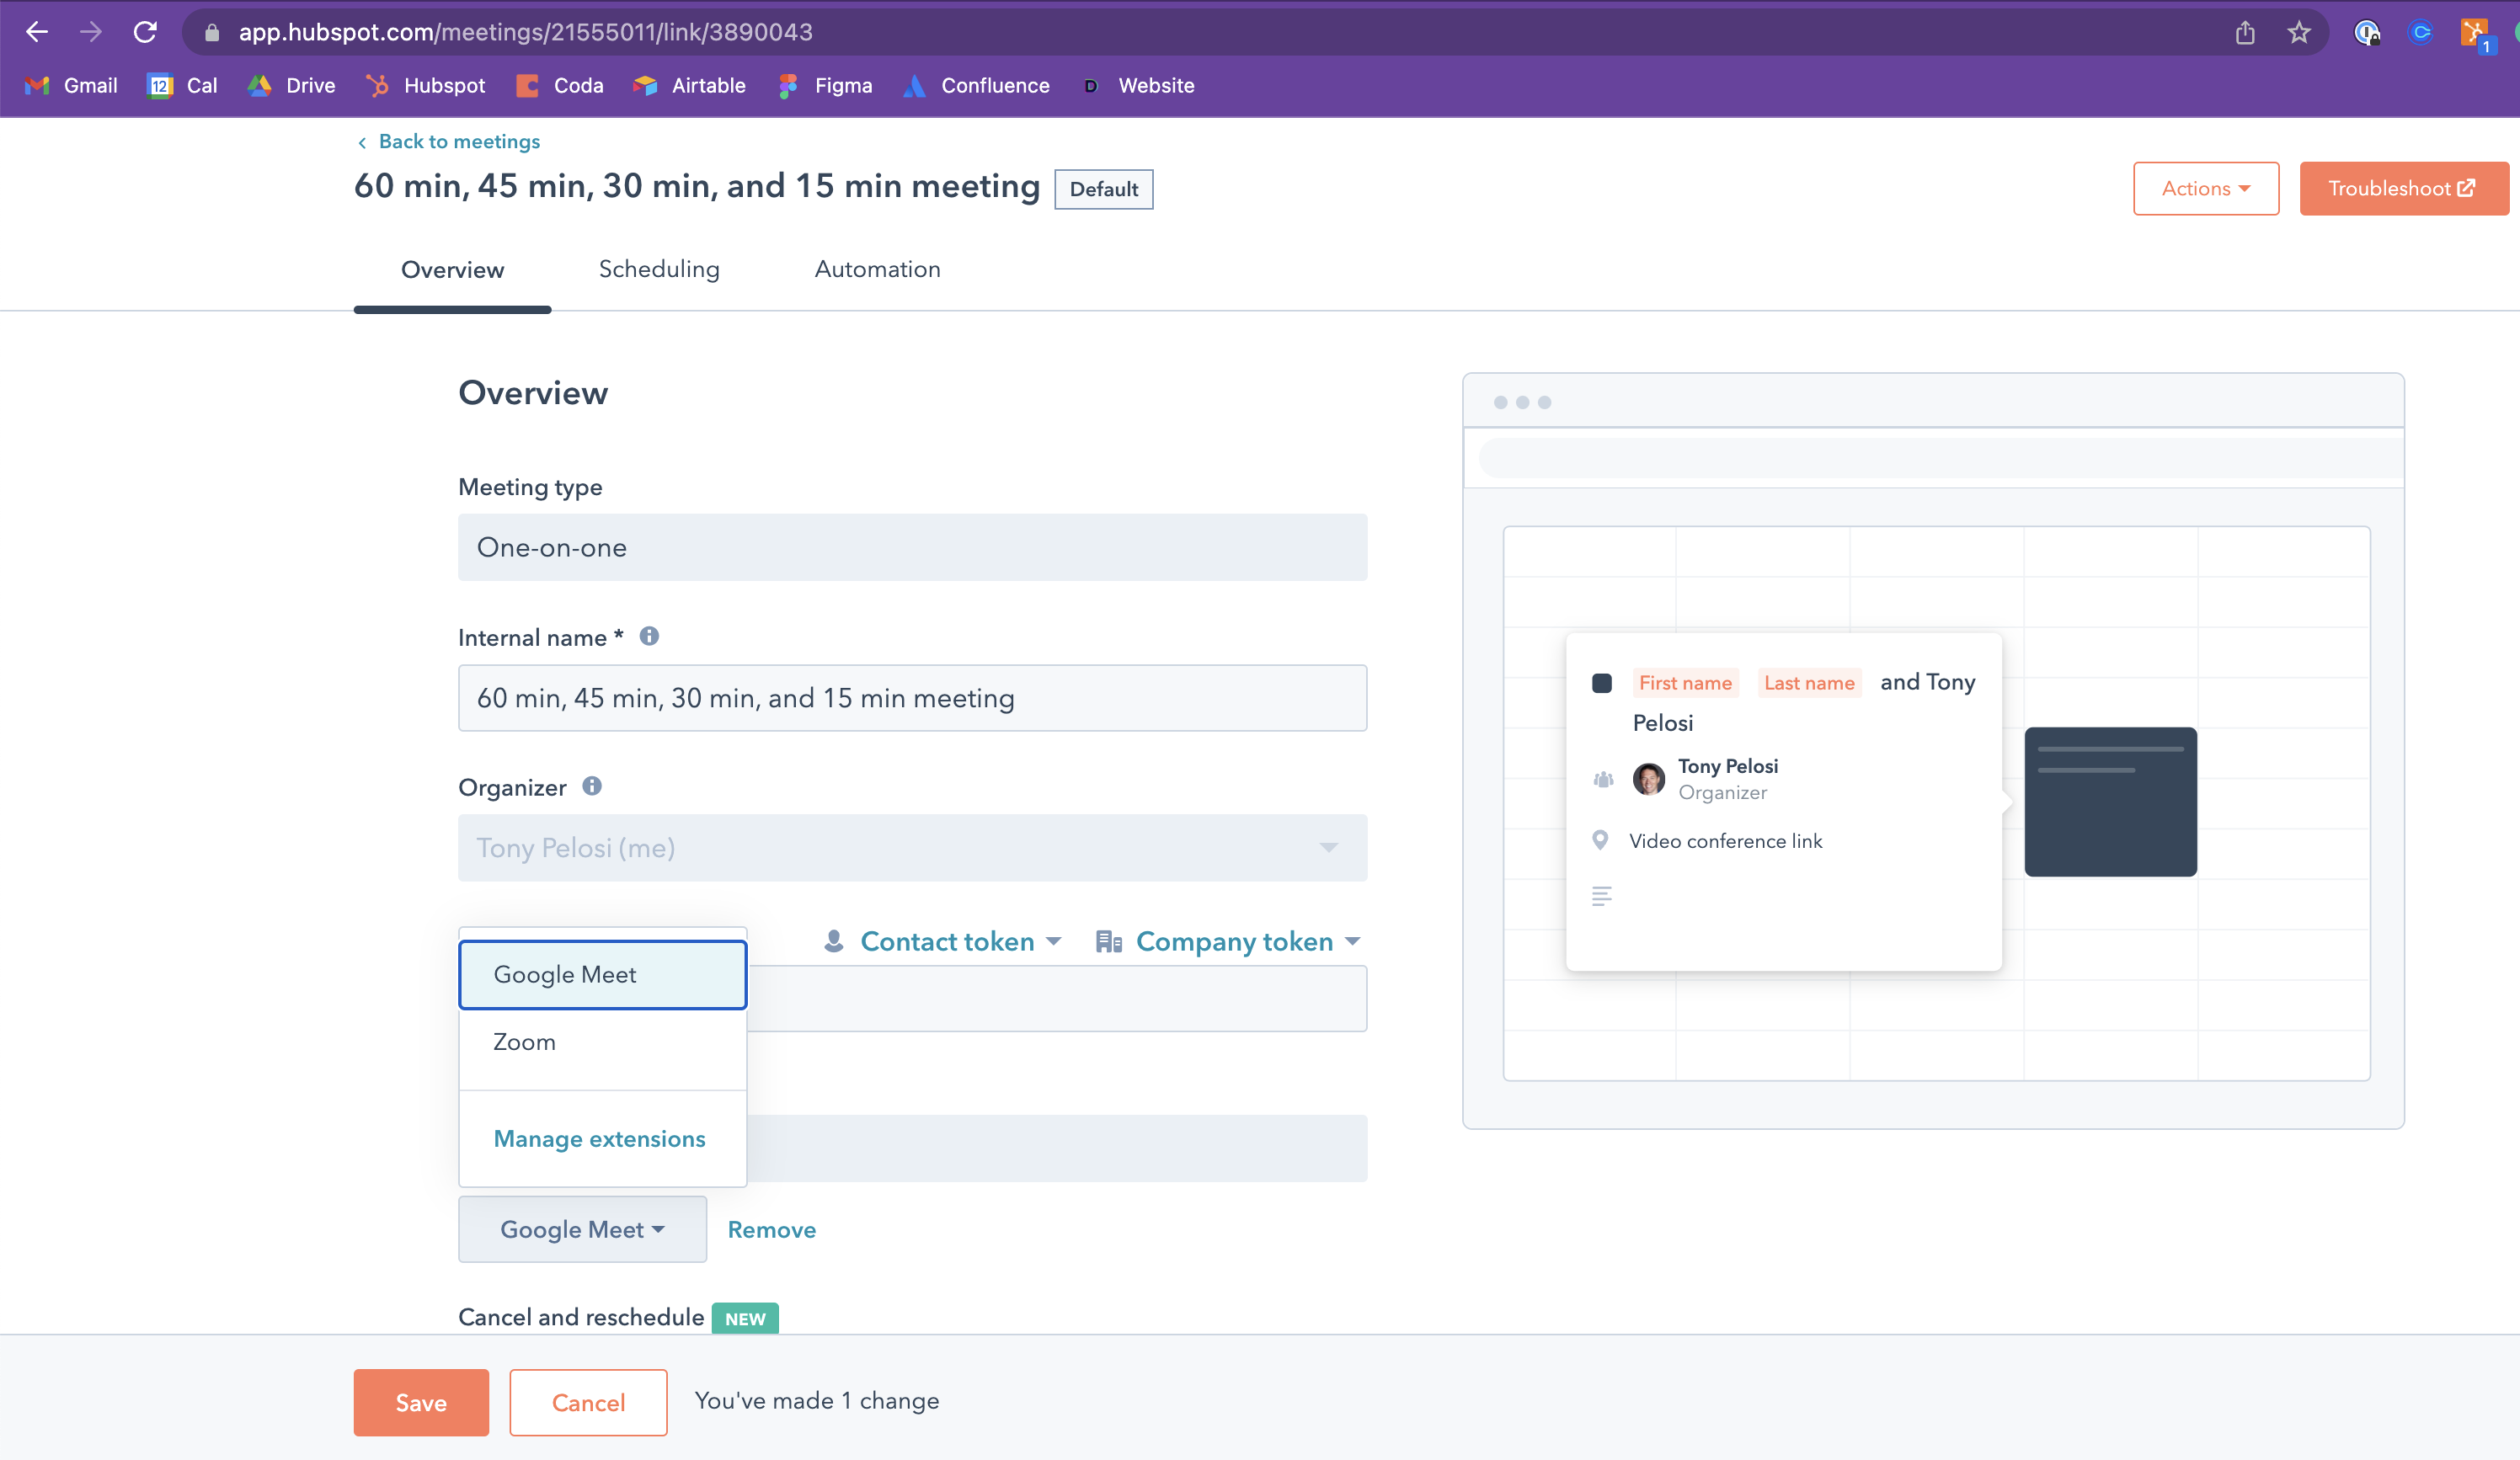2520x1460 pixels.
Task: Share this page via browser share icon
Action: click(2245, 32)
